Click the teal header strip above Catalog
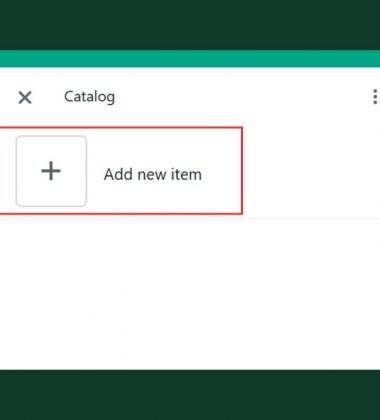 [190, 59]
